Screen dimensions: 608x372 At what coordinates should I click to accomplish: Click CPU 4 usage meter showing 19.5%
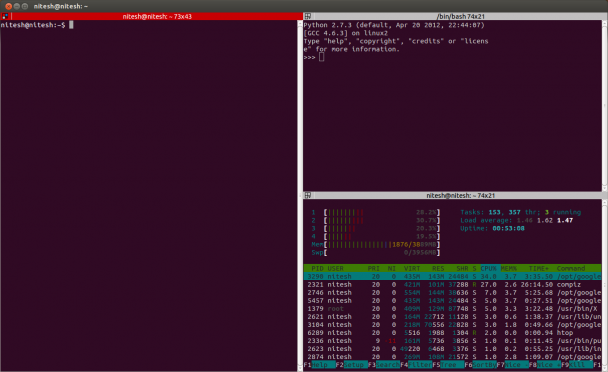pyautogui.click(x=375, y=236)
